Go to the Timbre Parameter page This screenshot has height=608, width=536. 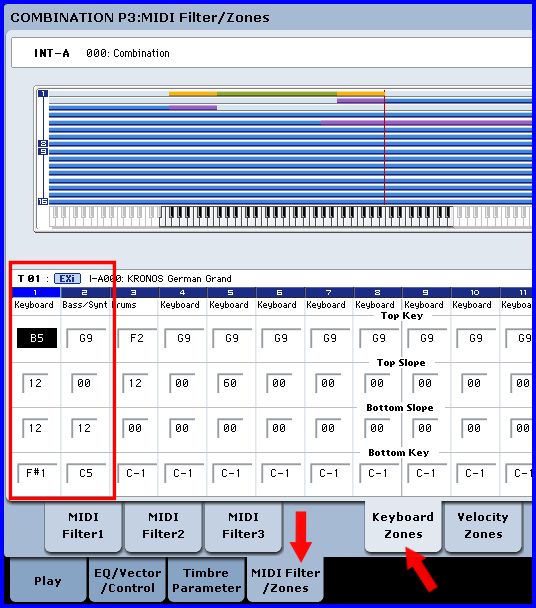[206, 580]
